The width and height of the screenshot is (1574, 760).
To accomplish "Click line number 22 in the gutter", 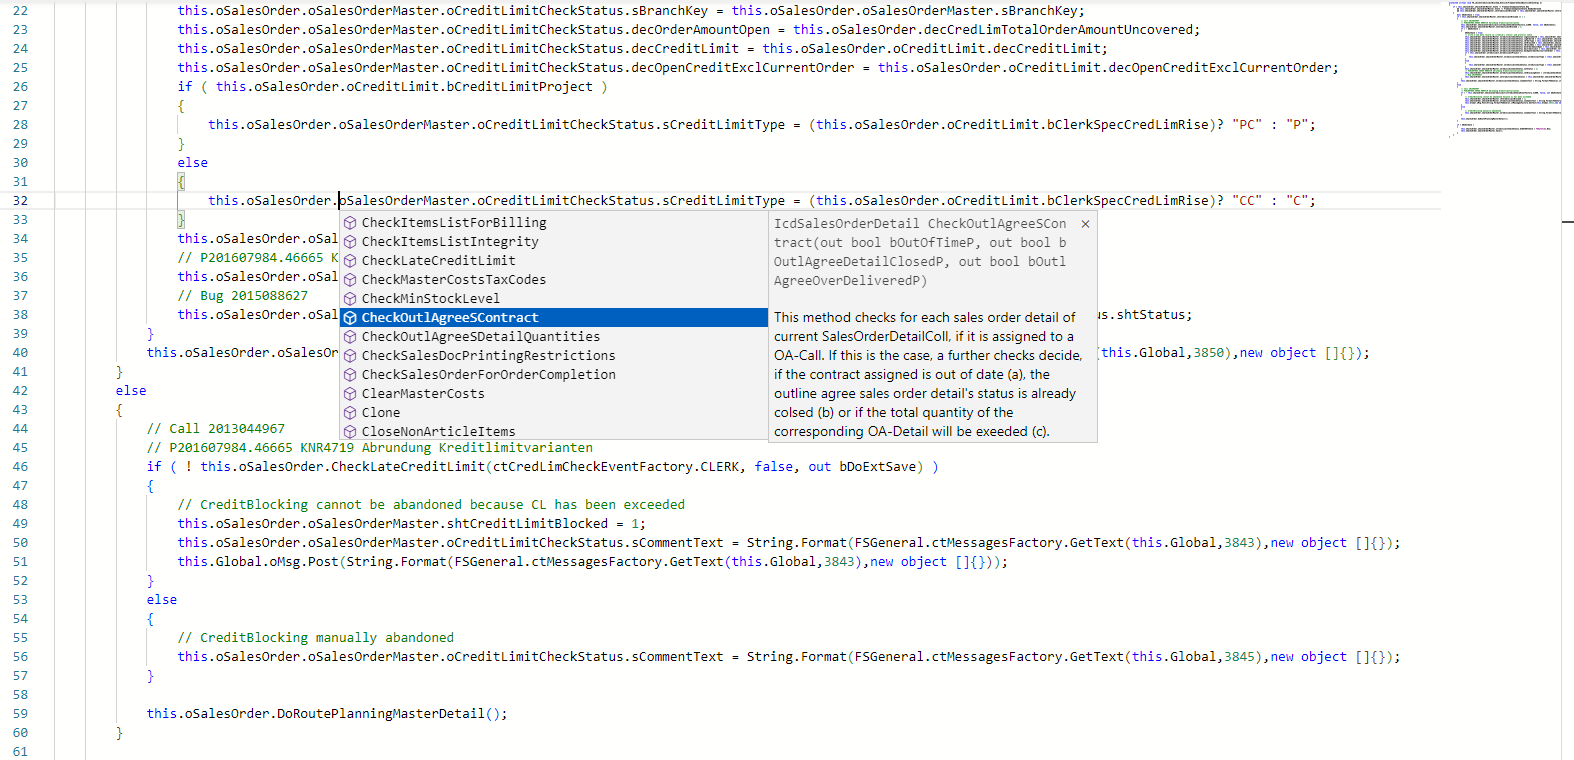I will pos(20,11).
